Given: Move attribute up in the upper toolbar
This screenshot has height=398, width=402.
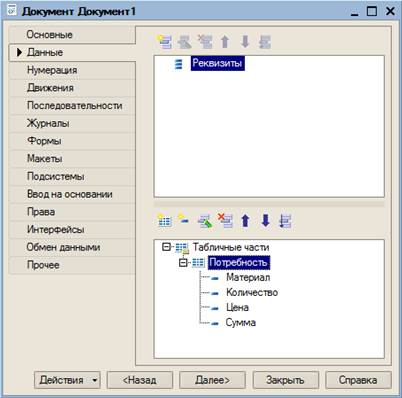Looking at the screenshot, I should (225, 42).
